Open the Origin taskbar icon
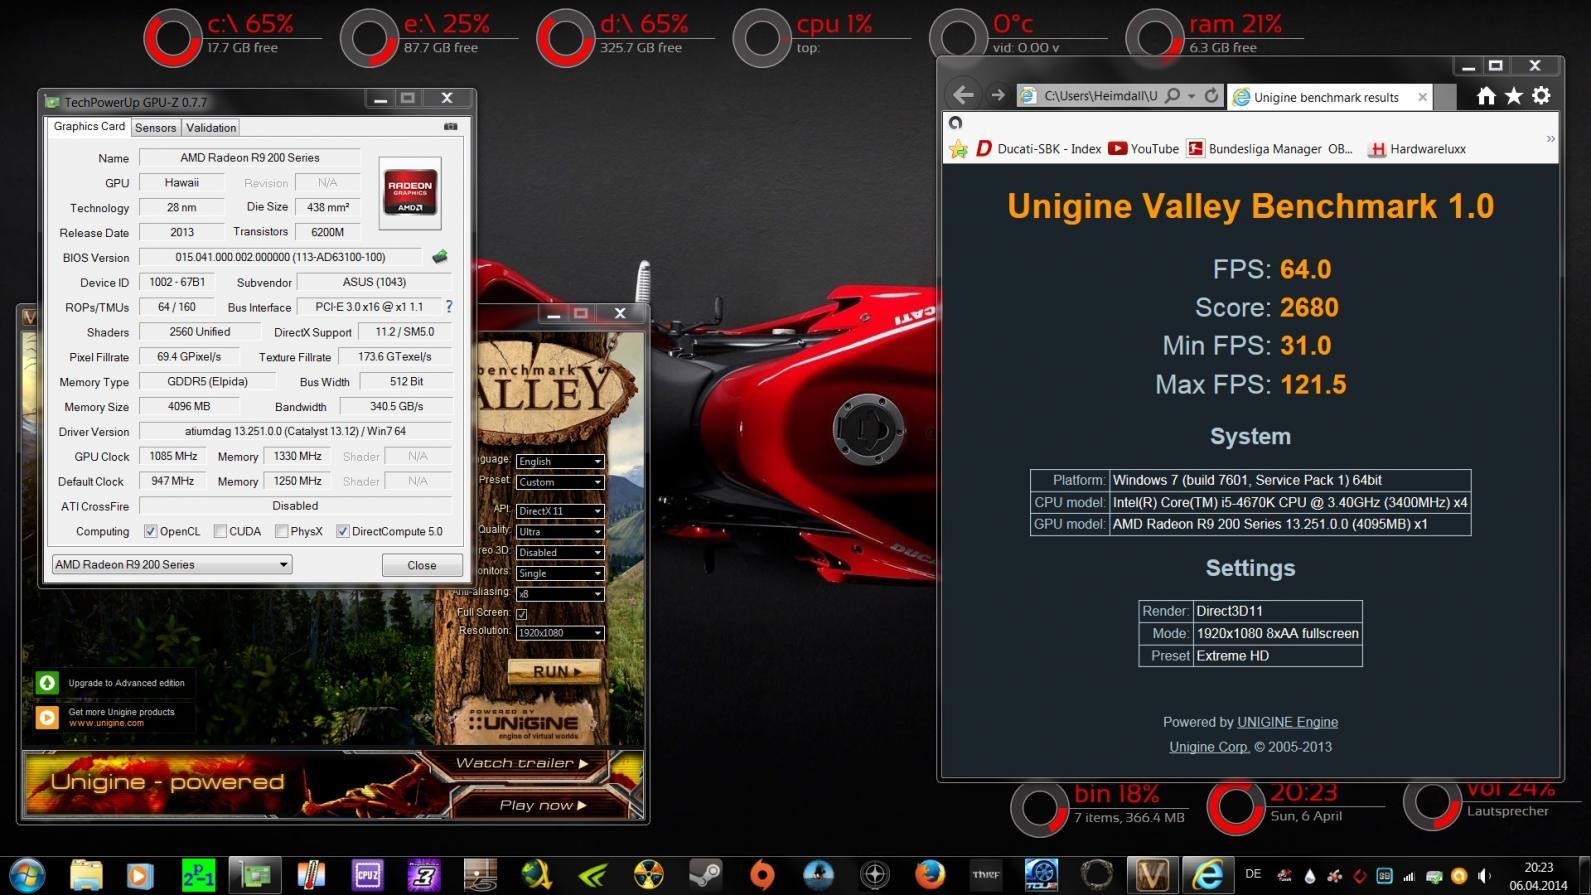Image resolution: width=1591 pixels, height=895 pixels. (x=762, y=875)
